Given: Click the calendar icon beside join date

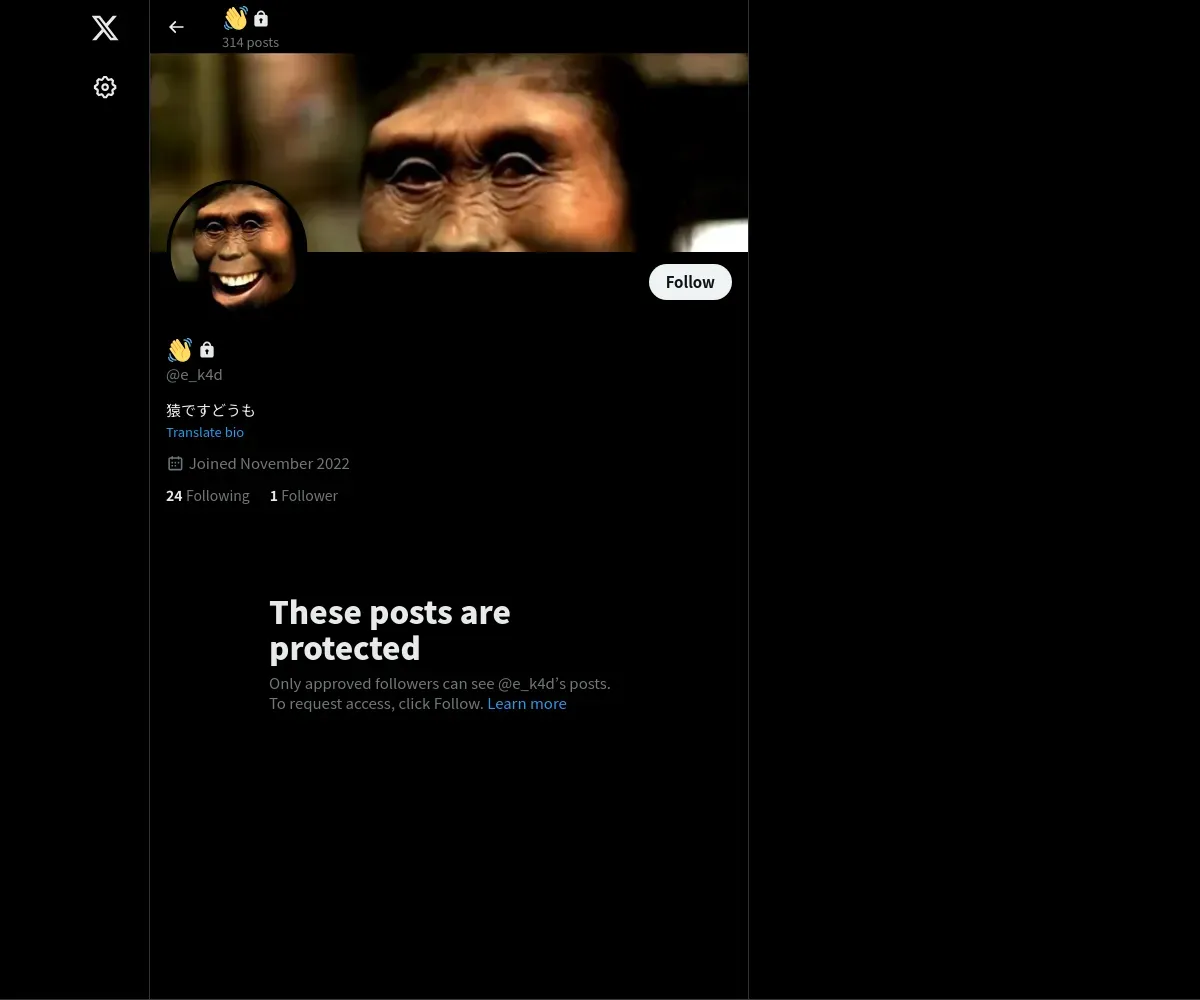Looking at the screenshot, I should [x=175, y=463].
